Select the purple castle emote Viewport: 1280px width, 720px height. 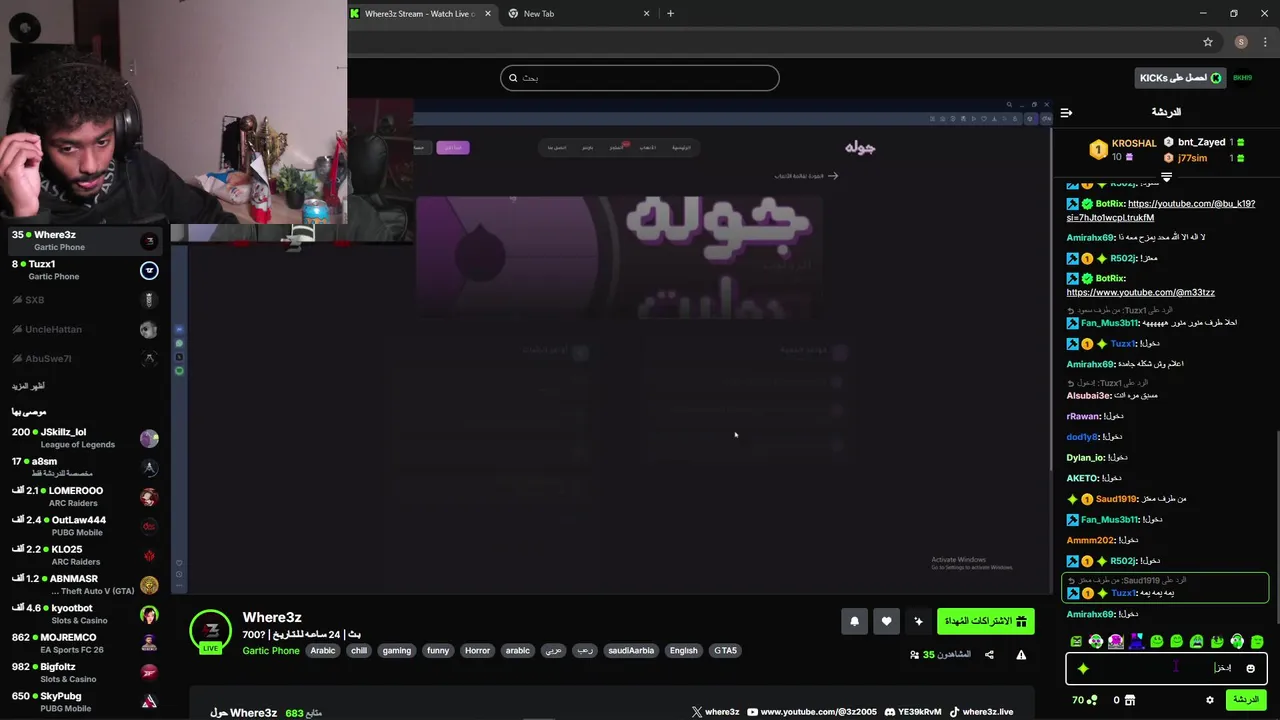point(1136,641)
